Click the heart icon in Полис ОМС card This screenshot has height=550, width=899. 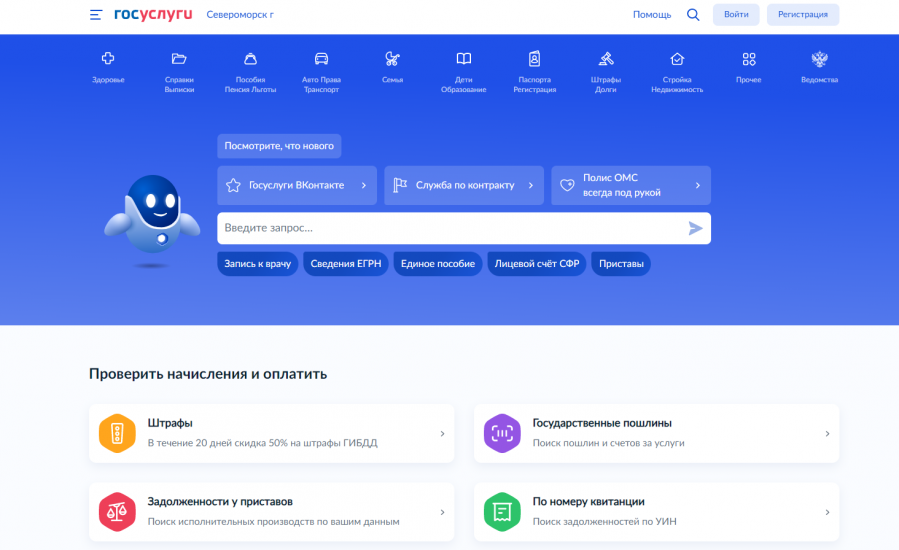(x=567, y=185)
